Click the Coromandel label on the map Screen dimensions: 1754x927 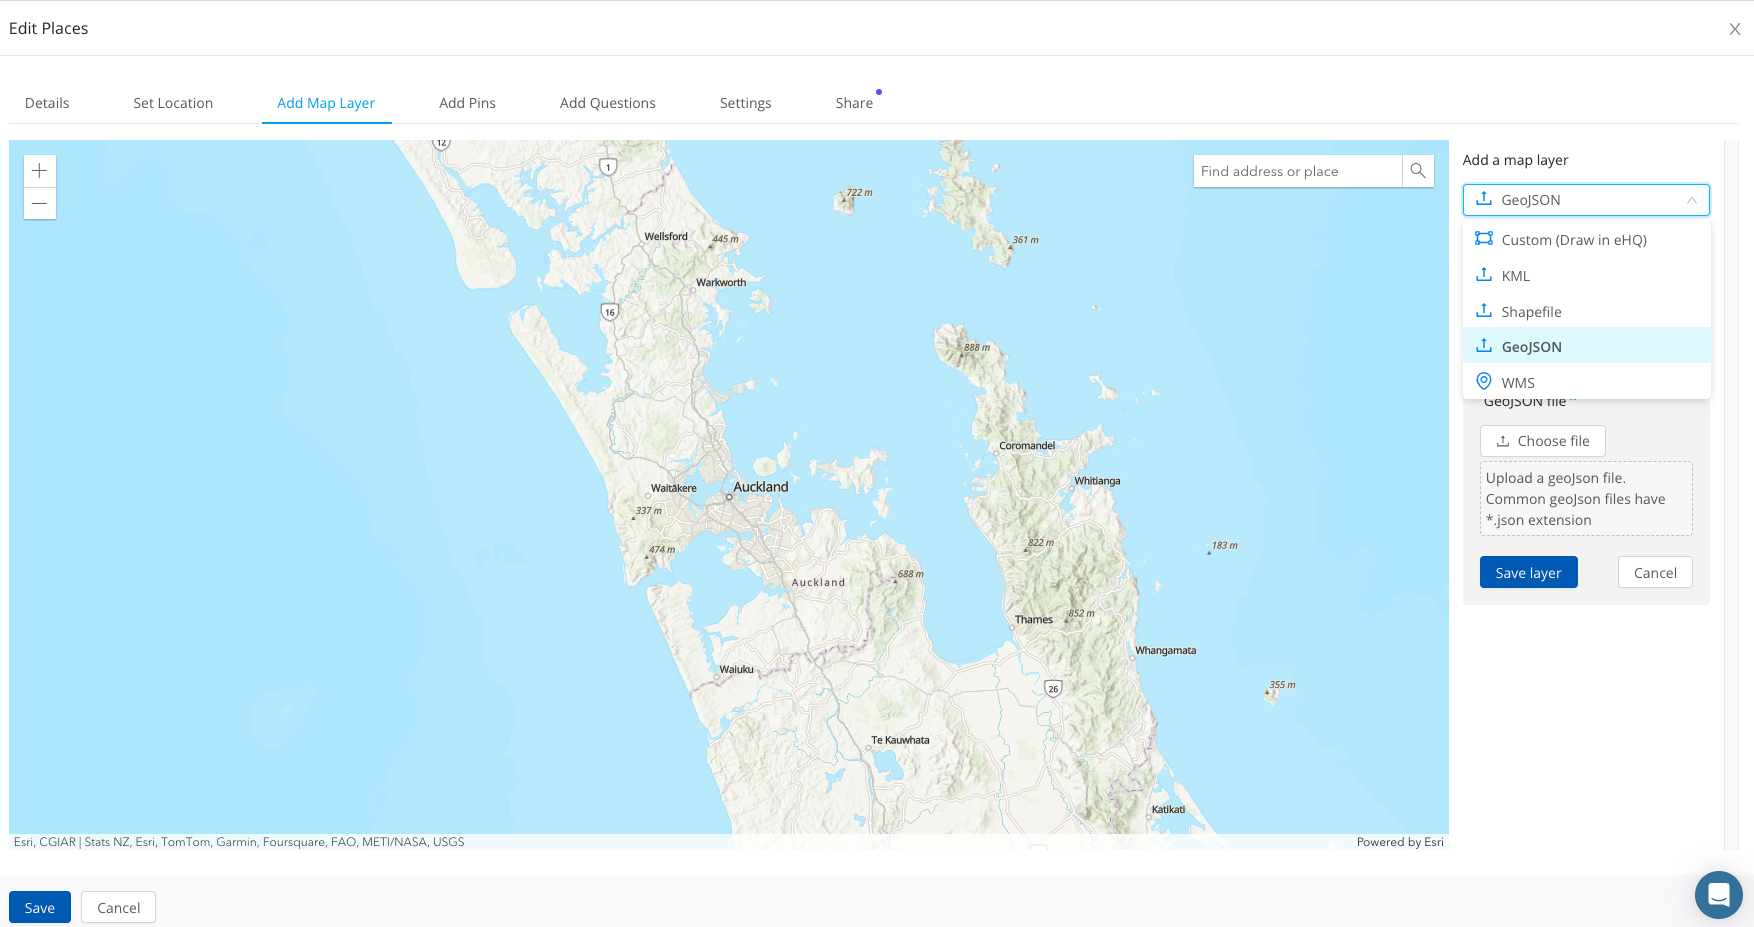click(x=1027, y=446)
